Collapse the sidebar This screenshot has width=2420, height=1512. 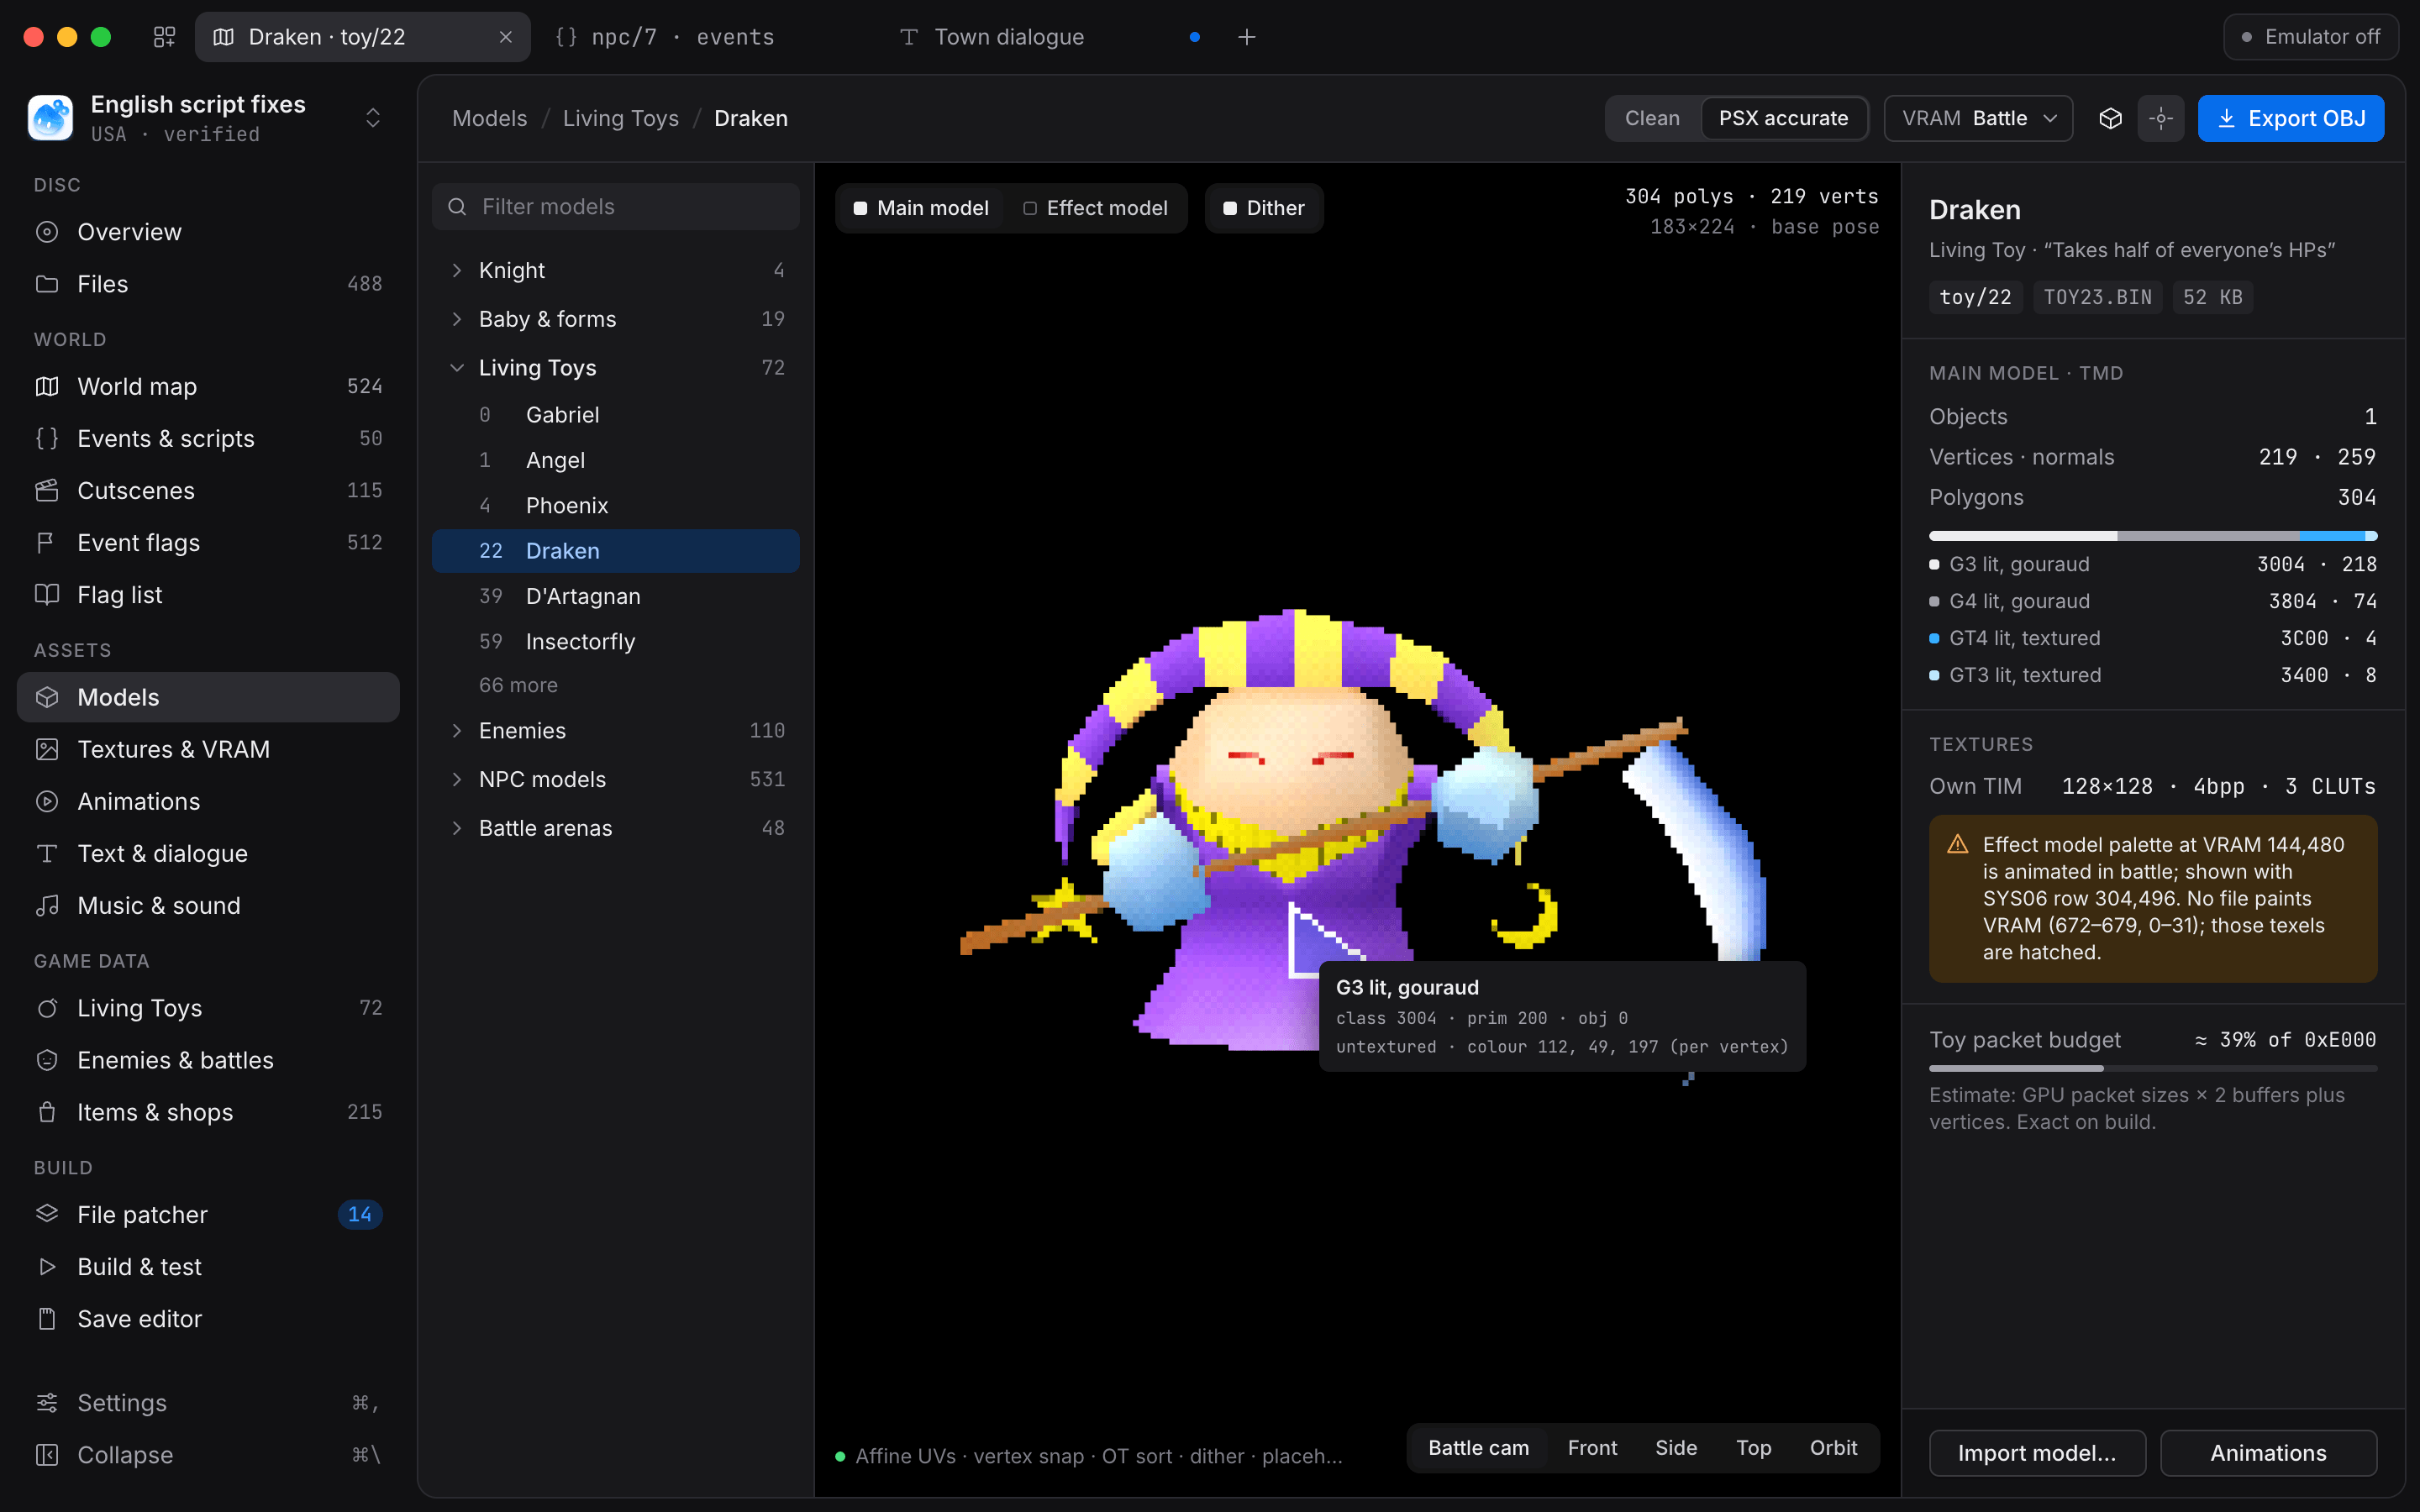click(208, 1454)
